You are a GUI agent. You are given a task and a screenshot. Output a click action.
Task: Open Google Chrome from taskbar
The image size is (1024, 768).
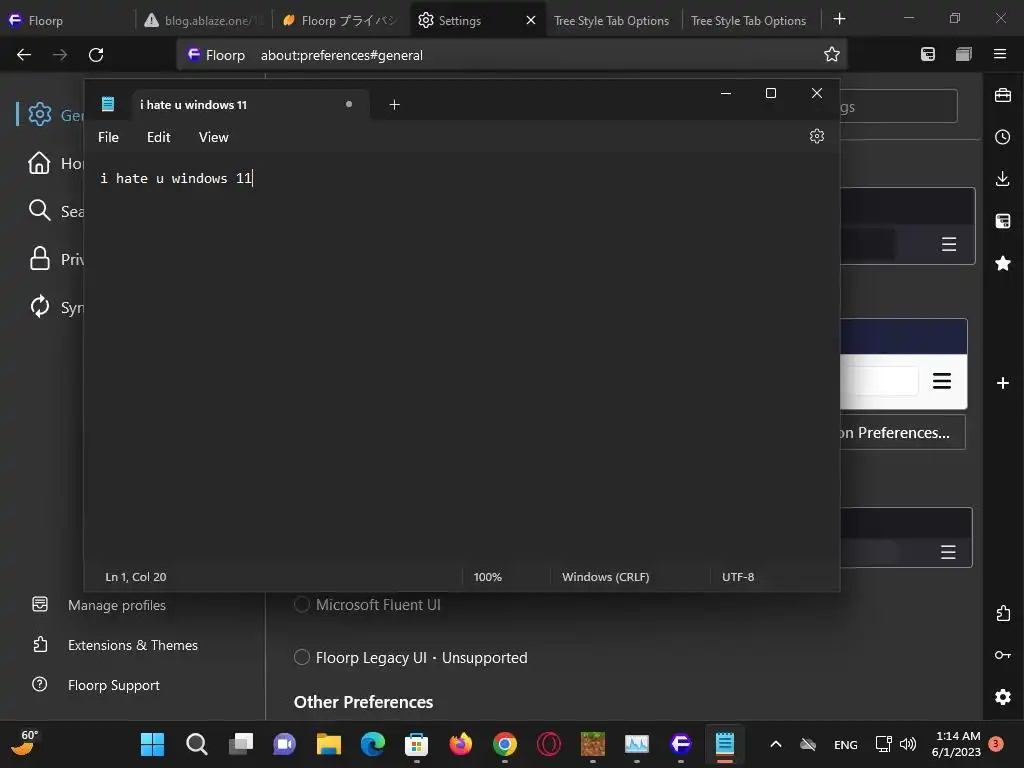point(504,744)
